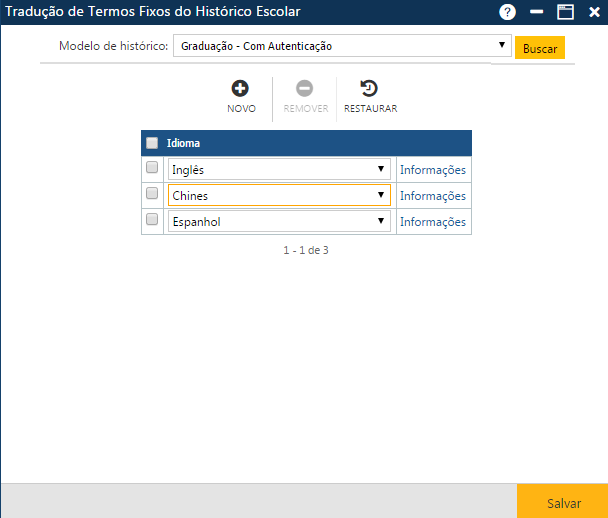Click the Idioma column header
The height and width of the screenshot is (518, 608).
pyautogui.click(x=183, y=143)
